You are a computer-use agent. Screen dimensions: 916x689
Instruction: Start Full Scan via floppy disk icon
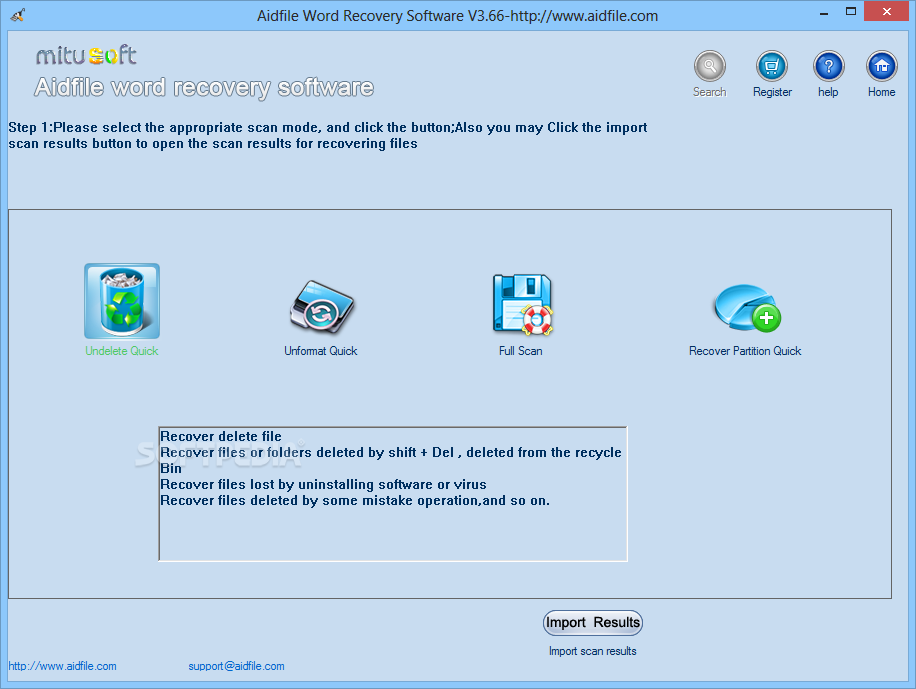tap(522, 304)
